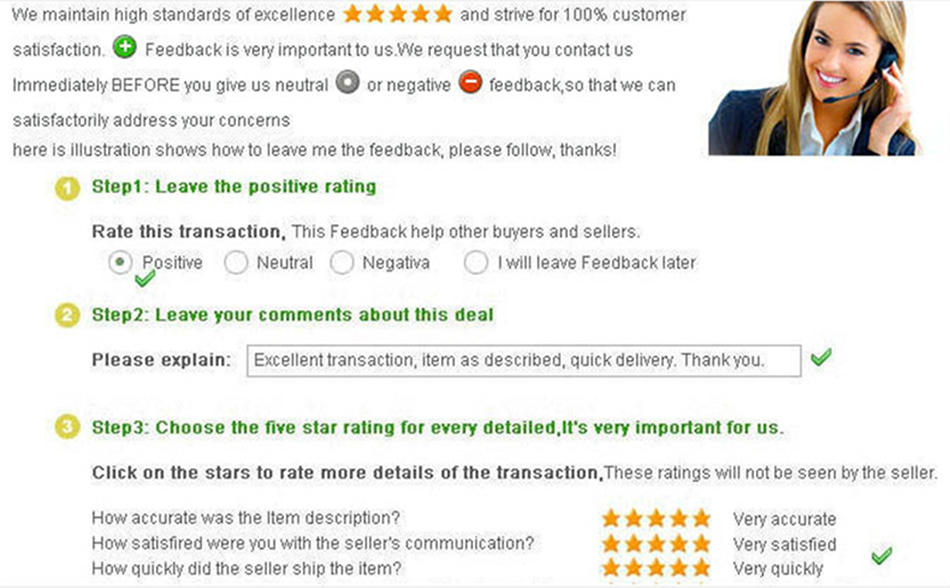Viewport: 950px width, 588px height.
Task: Select the Positive rating radio button
Action: pyautogui.click(x=121, y=262)
